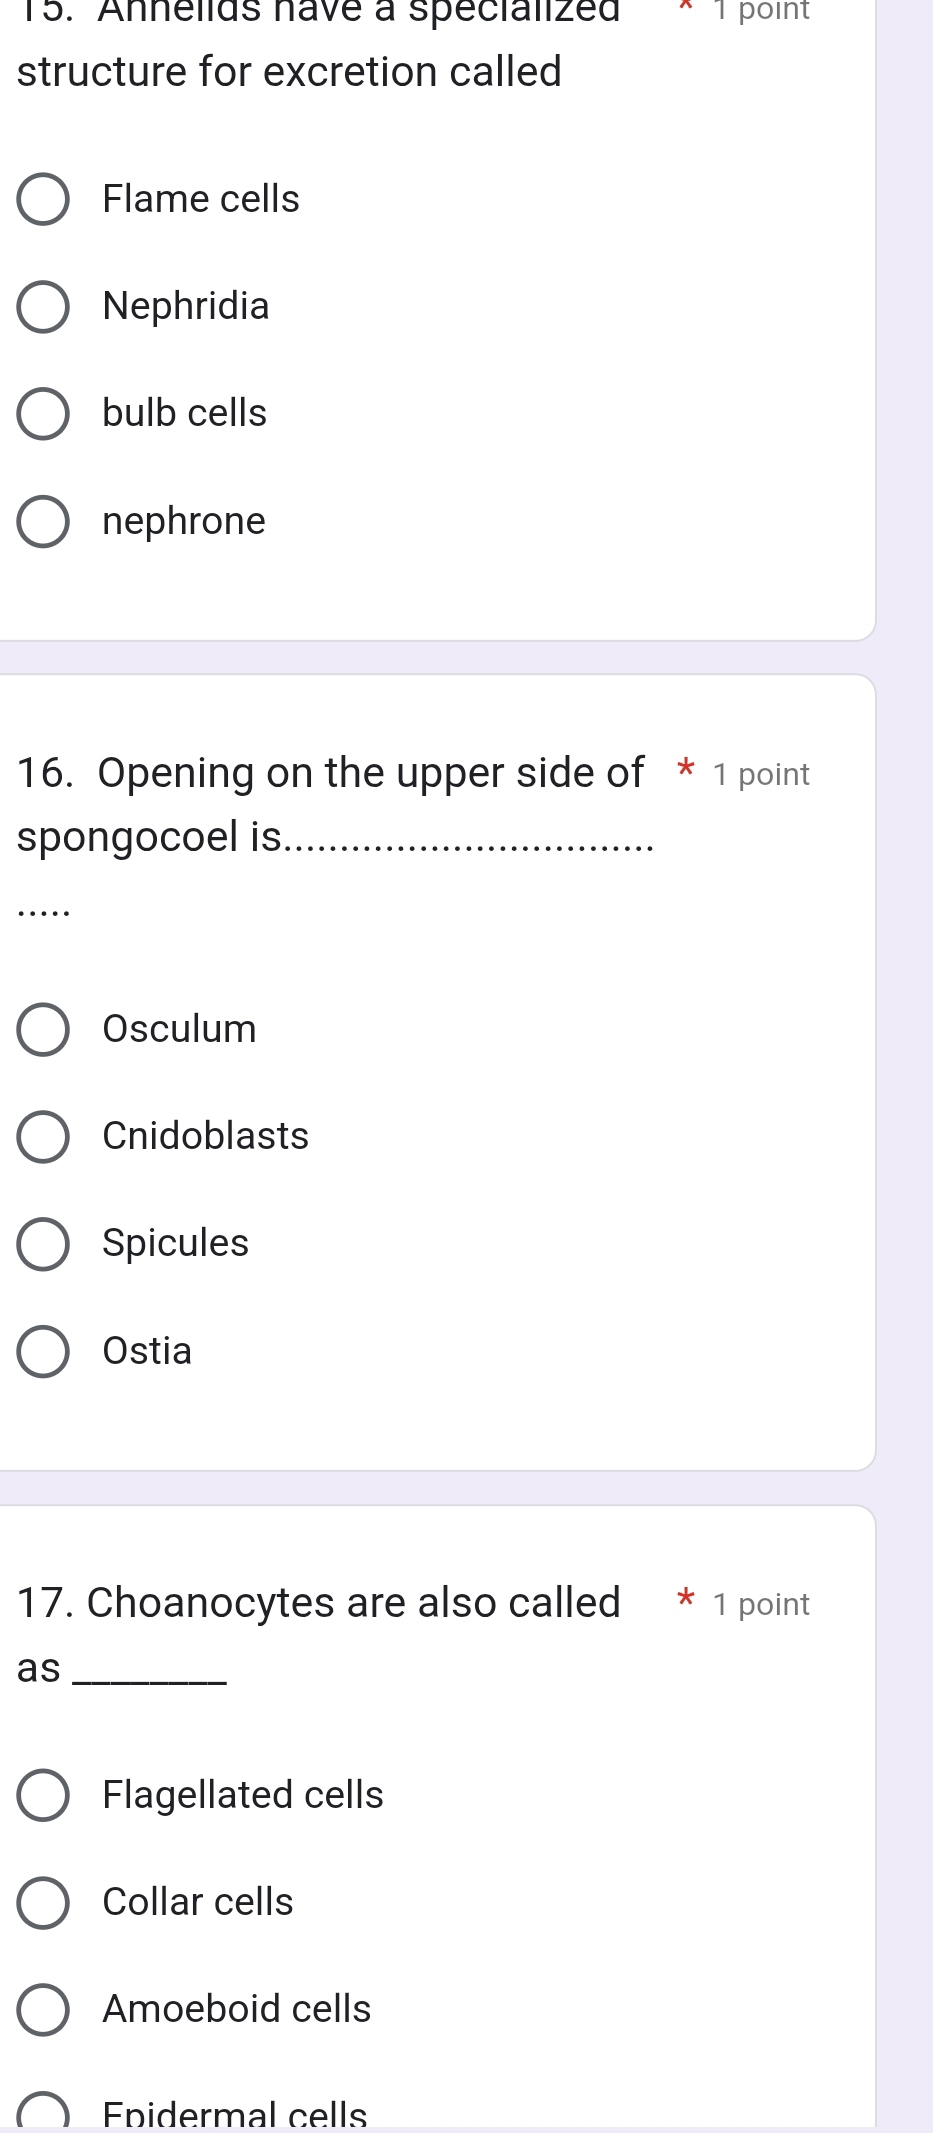
Task: Choose the 'Flagellated cells' radio option
Action: pyautogui.click(x=43, y=1795)
